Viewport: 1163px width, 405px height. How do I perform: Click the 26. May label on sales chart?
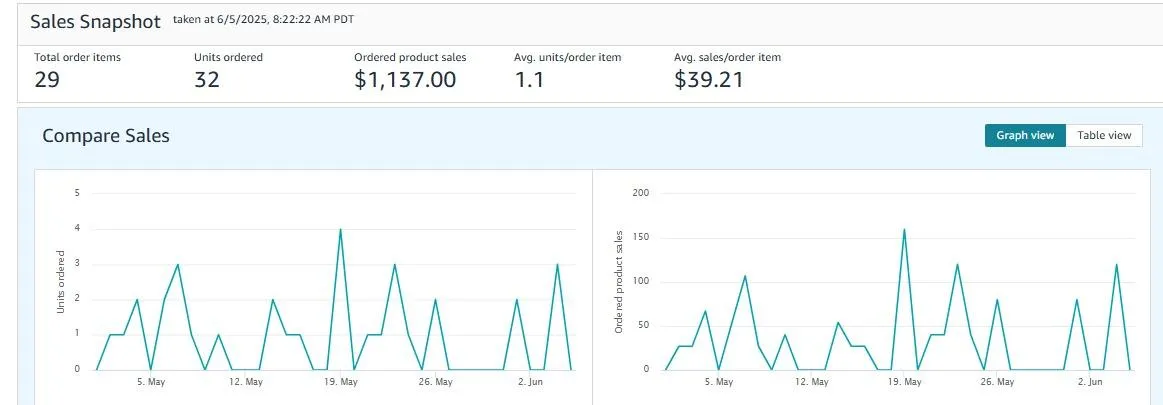[x=998, y=382]
